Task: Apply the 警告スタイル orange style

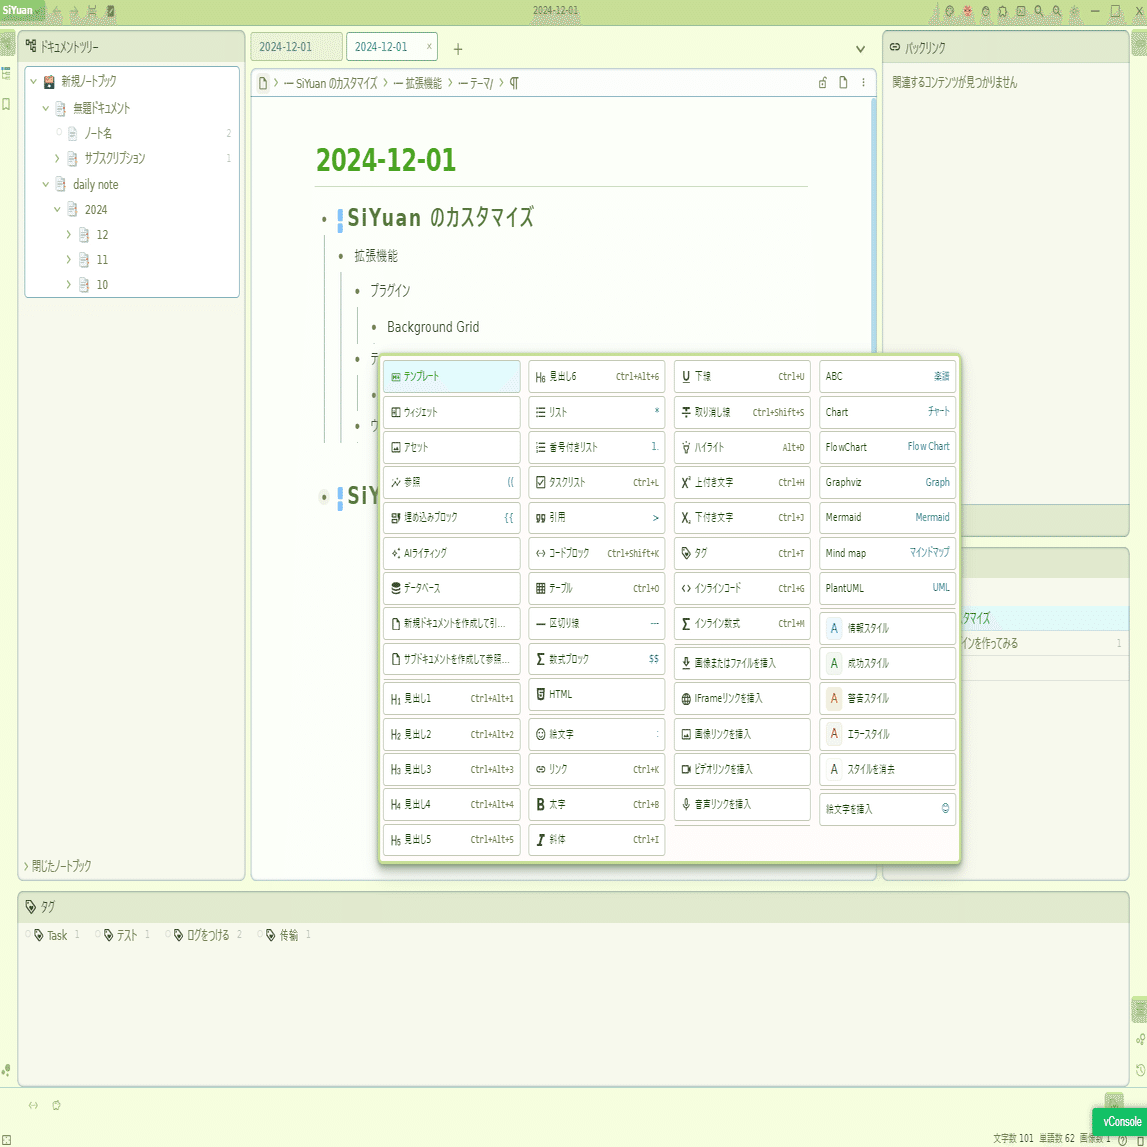Action: click(x=887, y=699)
